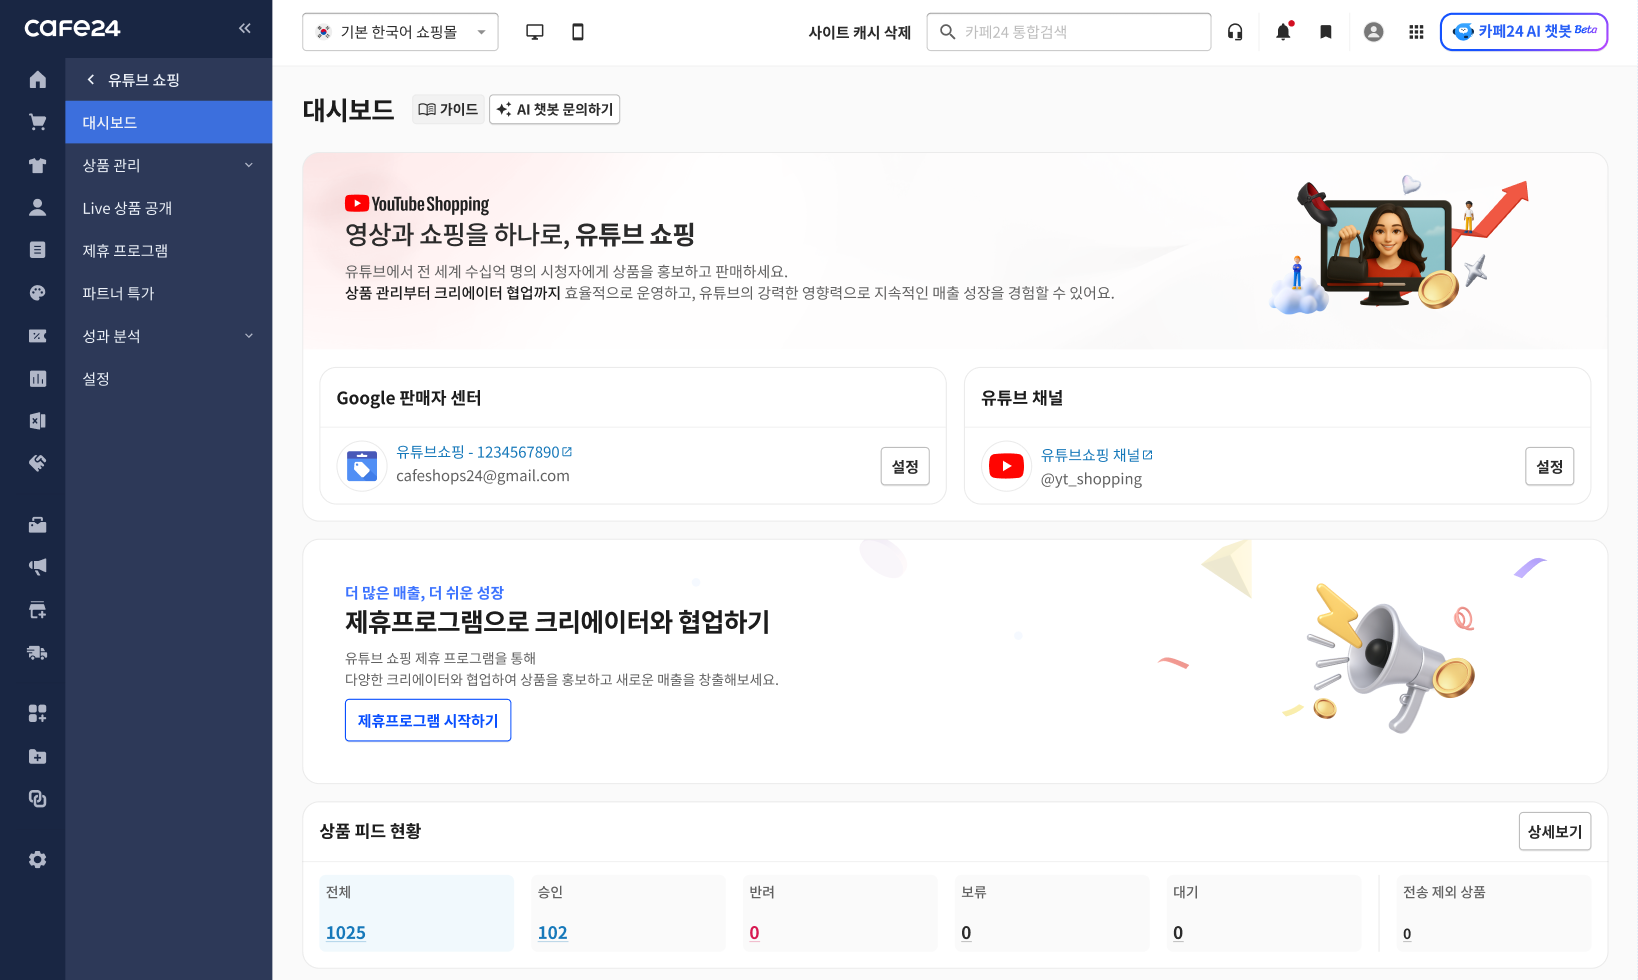Click the home icon in left sidebar
This screenshot has width=1638, height=980.
click(38, 80)
